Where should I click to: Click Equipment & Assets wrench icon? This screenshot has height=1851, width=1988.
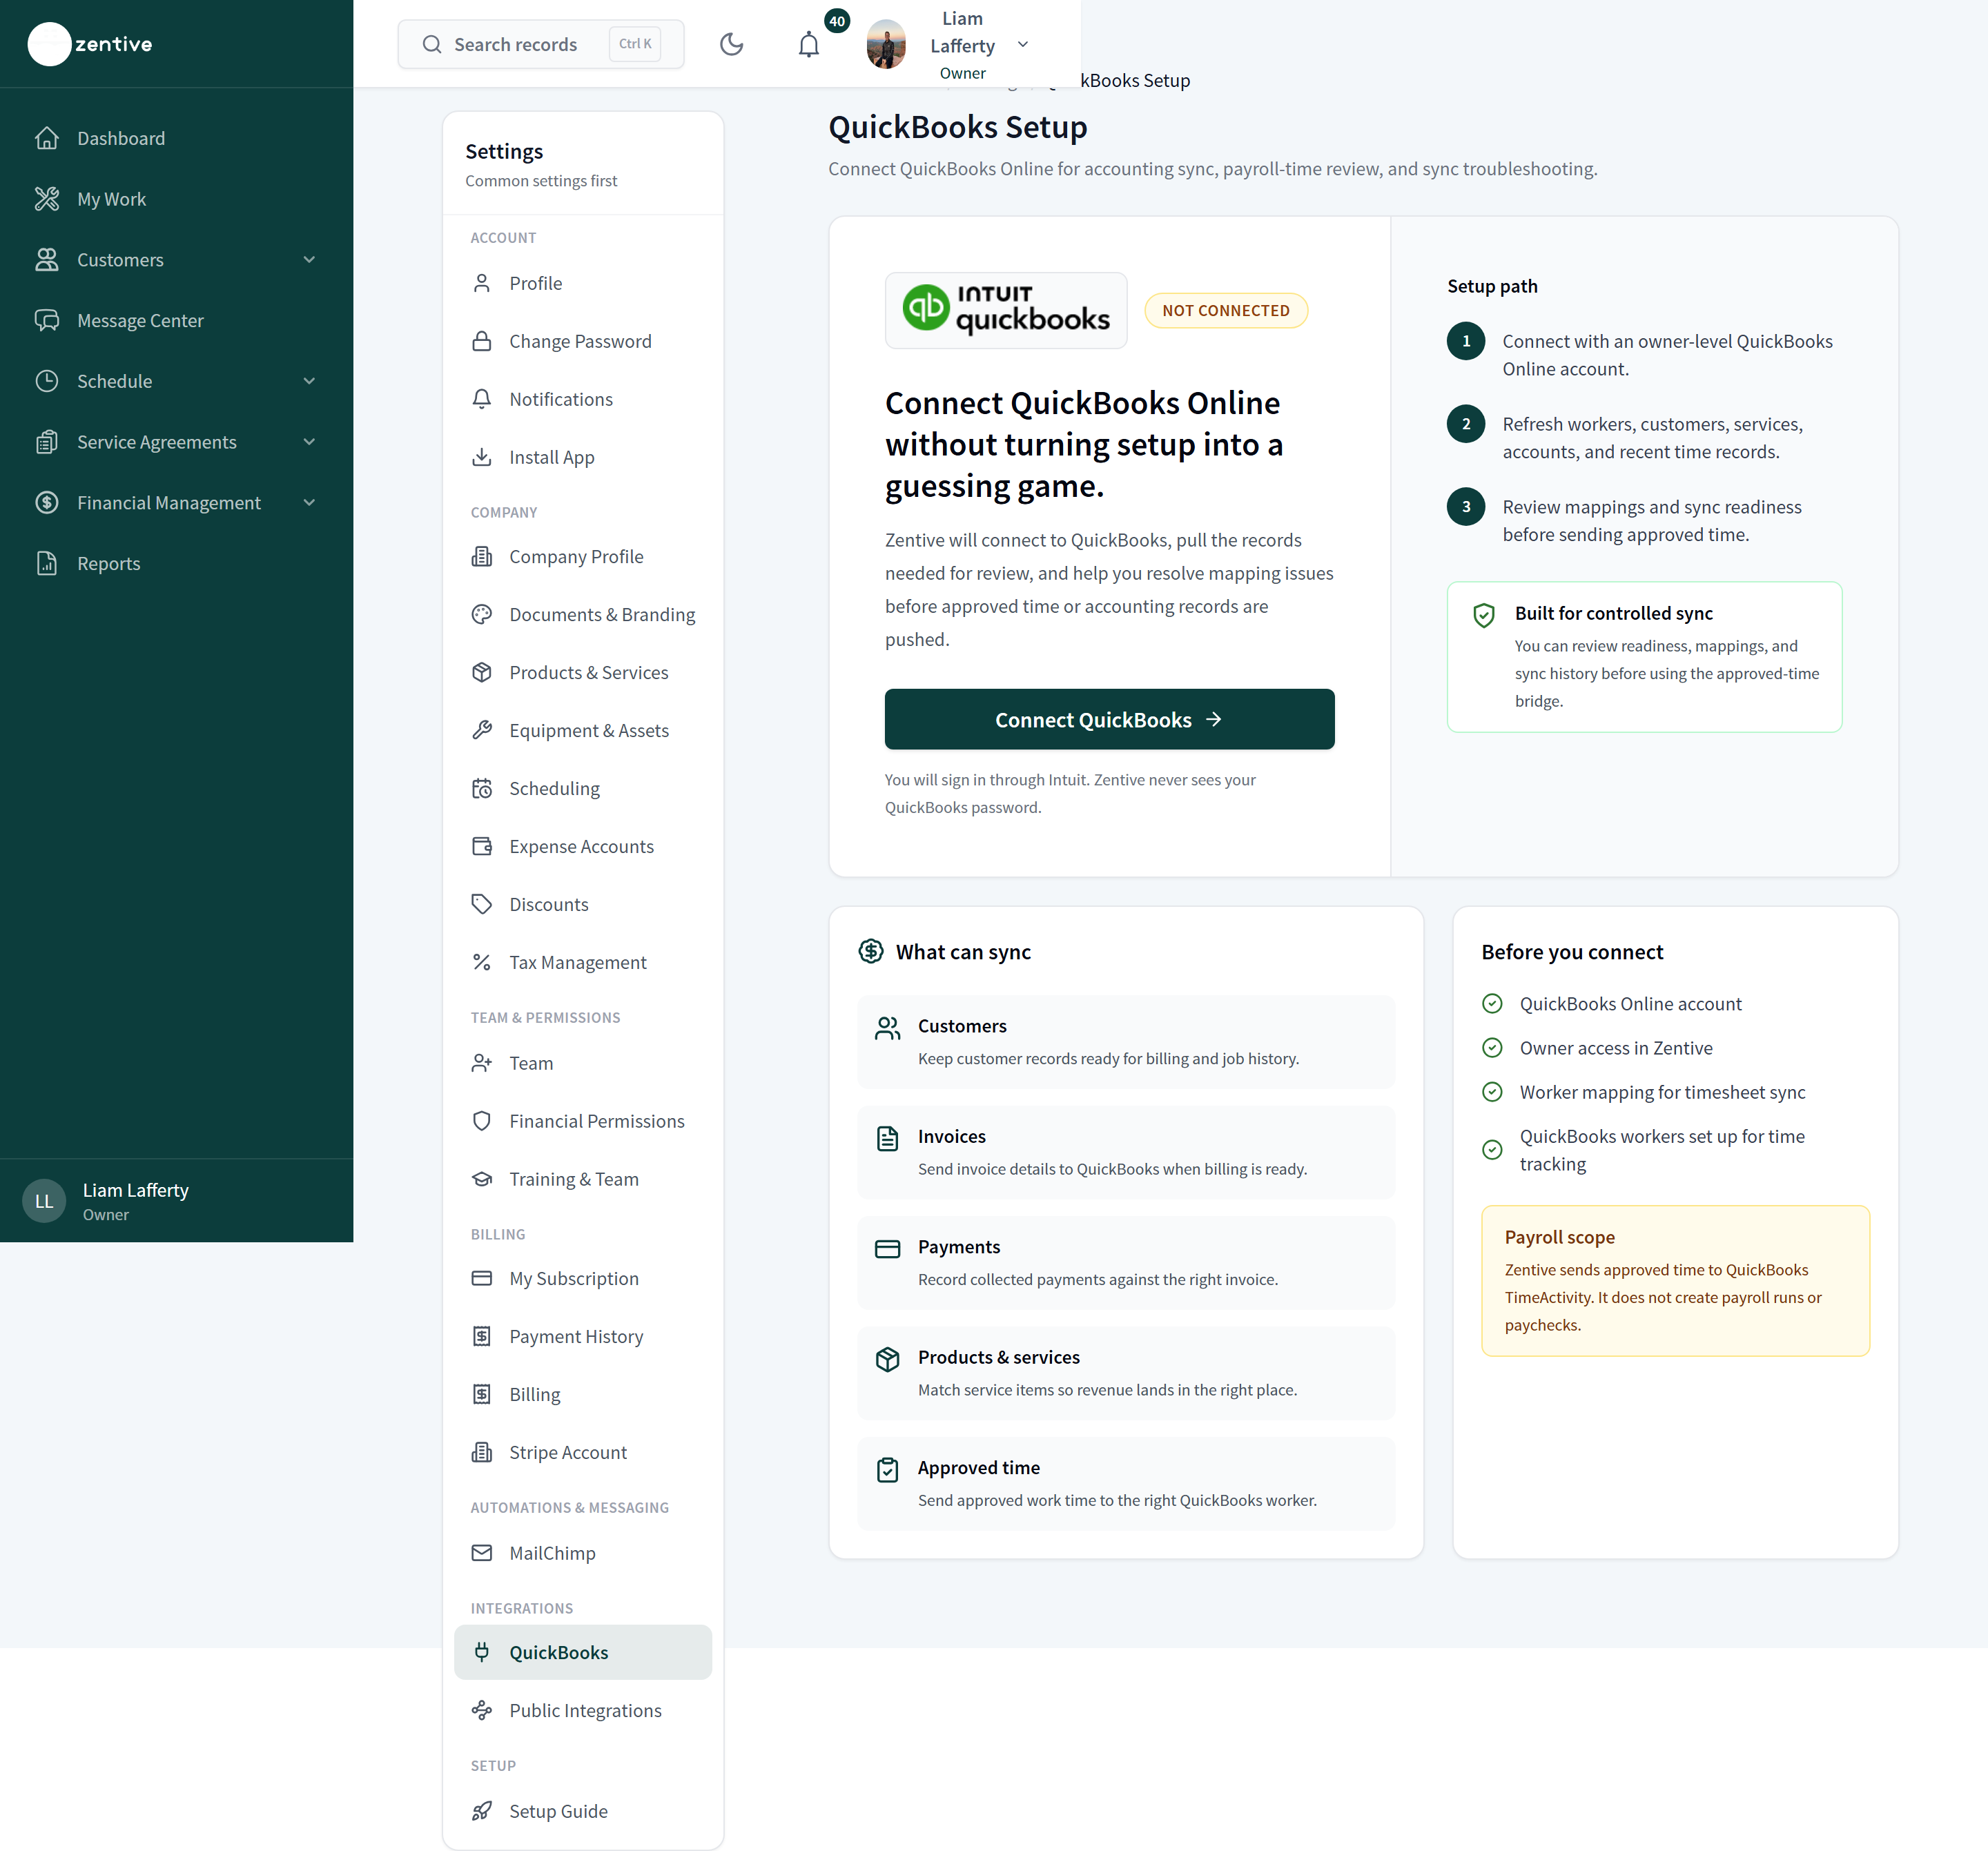[x=482, y=730]
